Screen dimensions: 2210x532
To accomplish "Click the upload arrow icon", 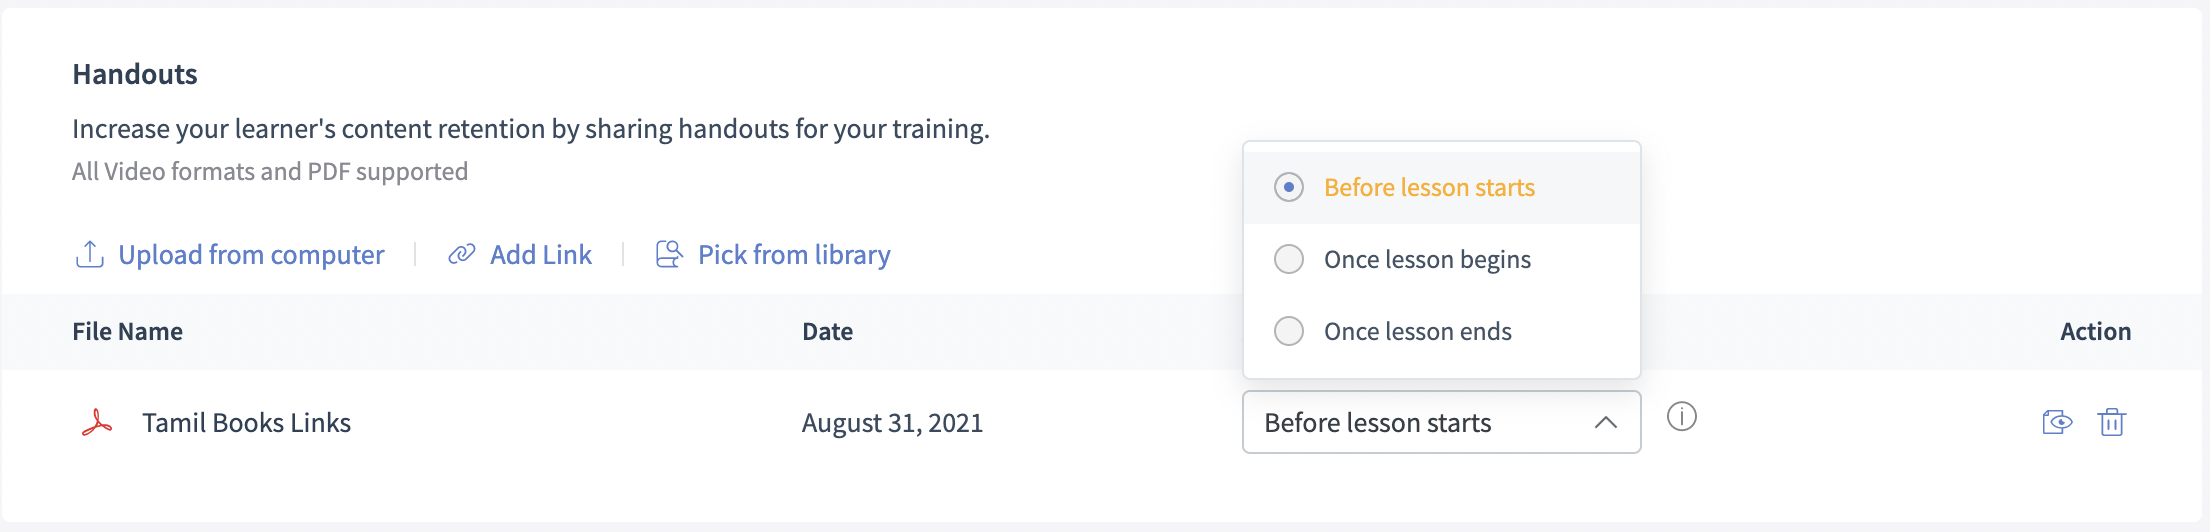I will tap(90, 254).
